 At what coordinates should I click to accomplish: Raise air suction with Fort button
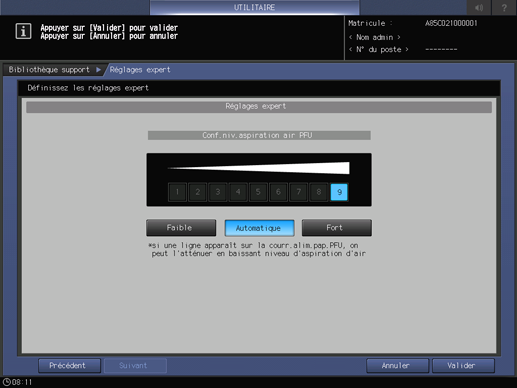coord(337,228)
